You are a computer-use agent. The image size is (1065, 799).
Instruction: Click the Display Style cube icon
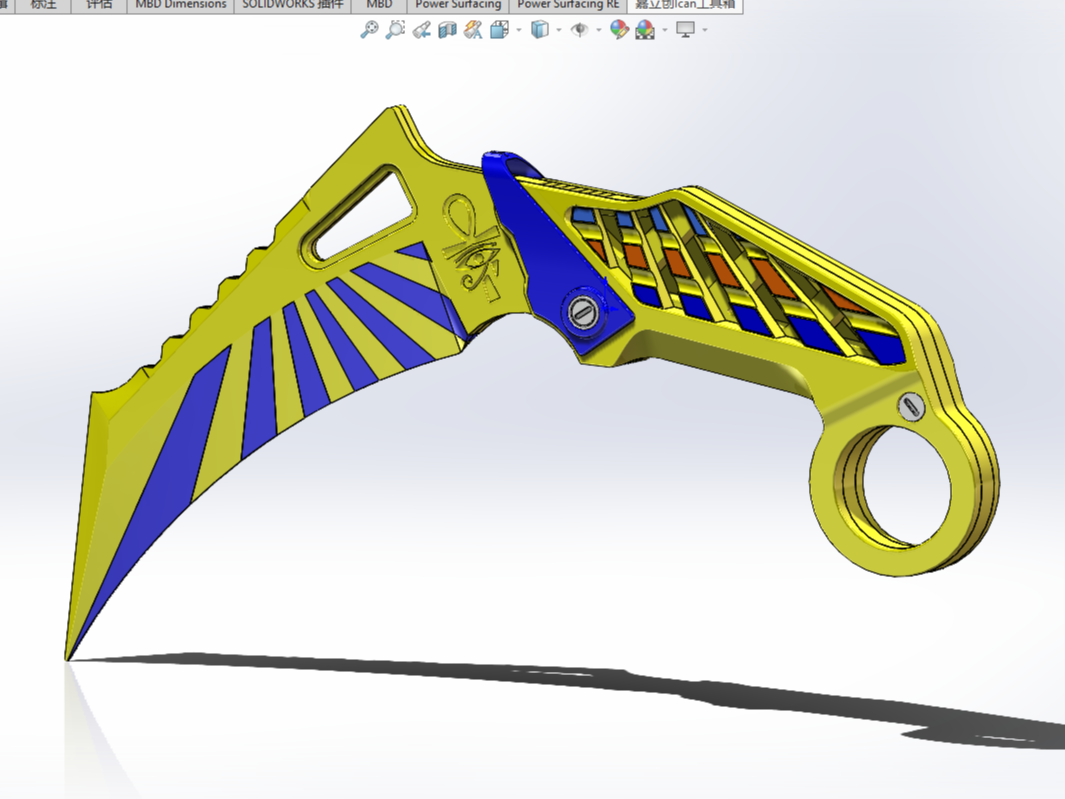[x=539, y=30]
